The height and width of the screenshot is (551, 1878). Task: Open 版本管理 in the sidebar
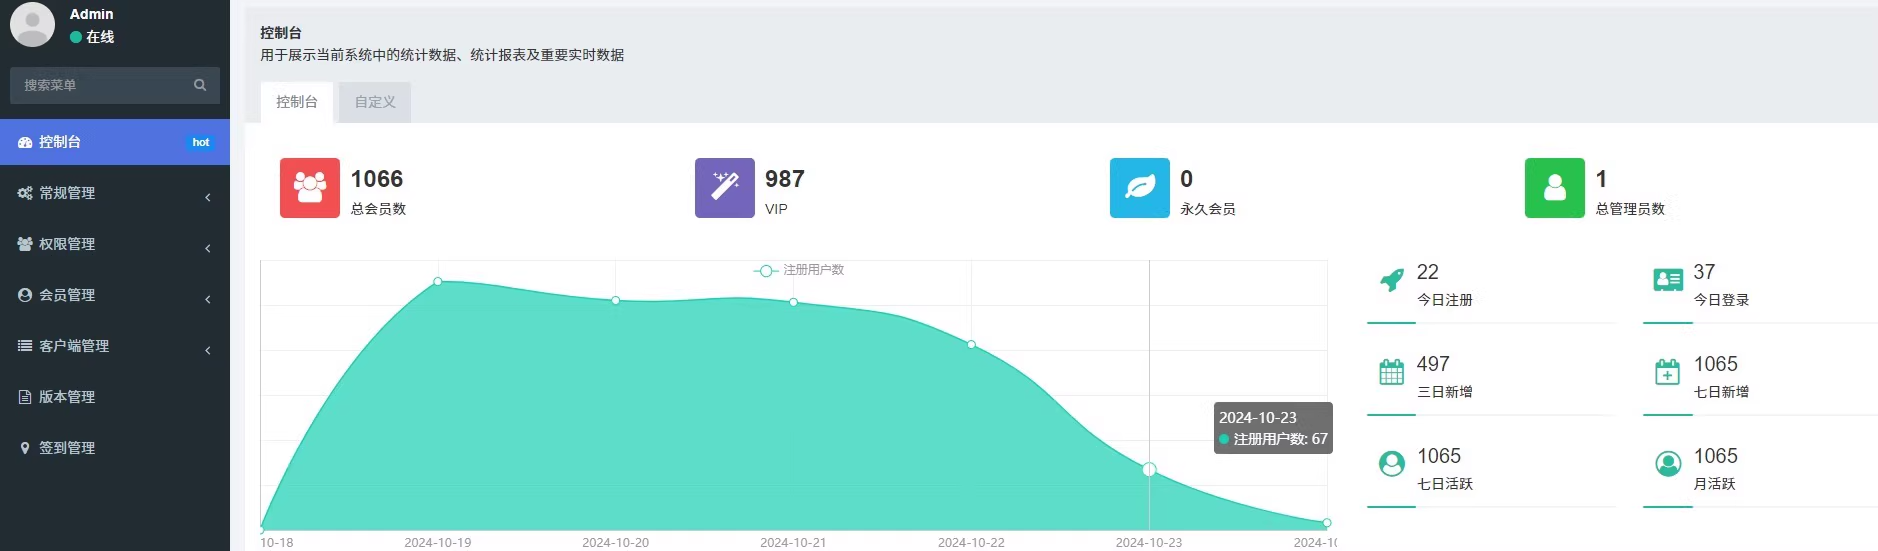click(x=67, y=397)
